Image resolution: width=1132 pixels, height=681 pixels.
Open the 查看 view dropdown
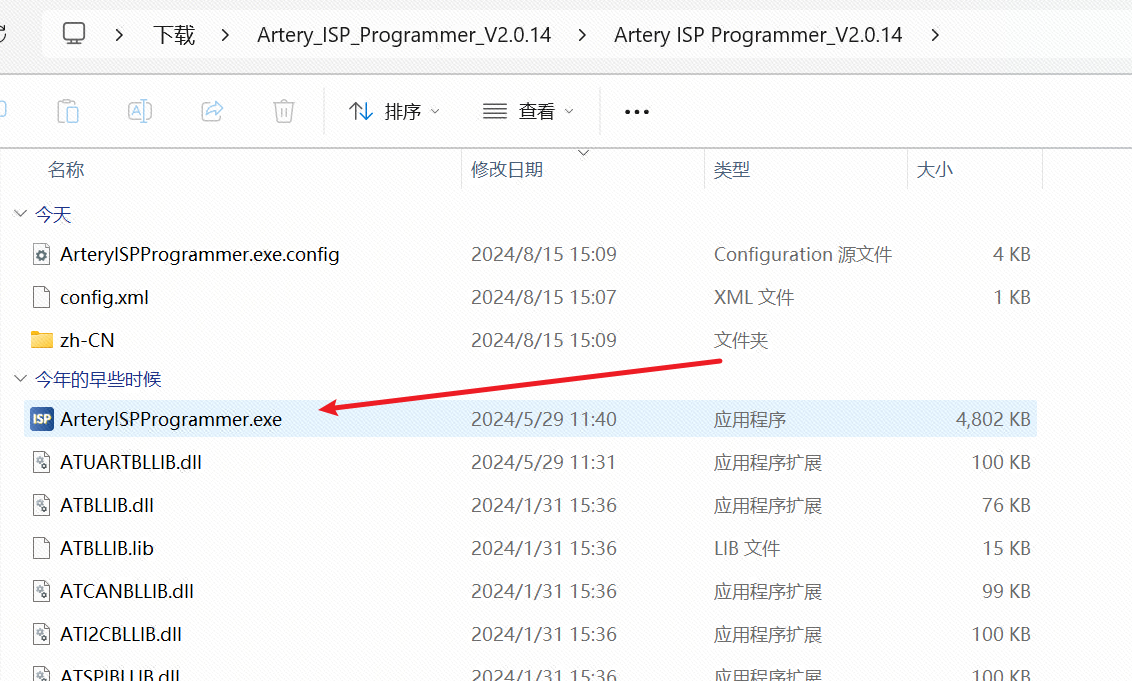coord(528,111)
